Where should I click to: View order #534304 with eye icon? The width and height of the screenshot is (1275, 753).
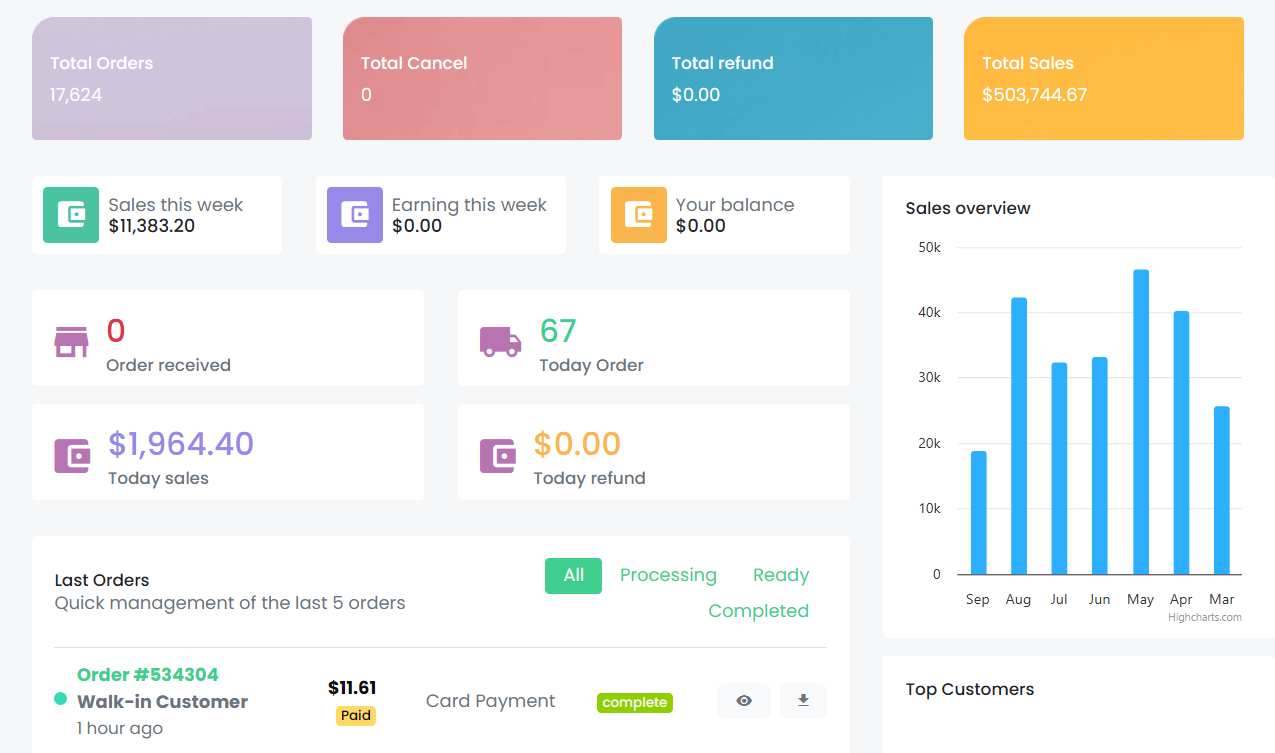pos(744,701)
